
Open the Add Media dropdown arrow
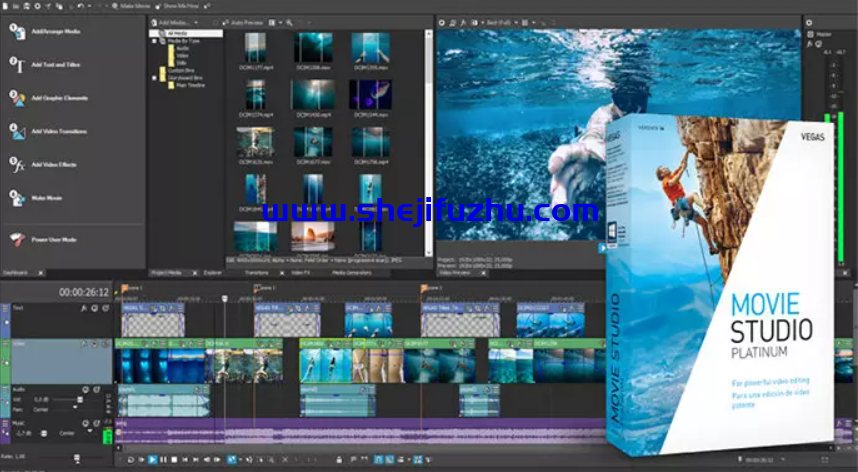[x=196, y=22]
